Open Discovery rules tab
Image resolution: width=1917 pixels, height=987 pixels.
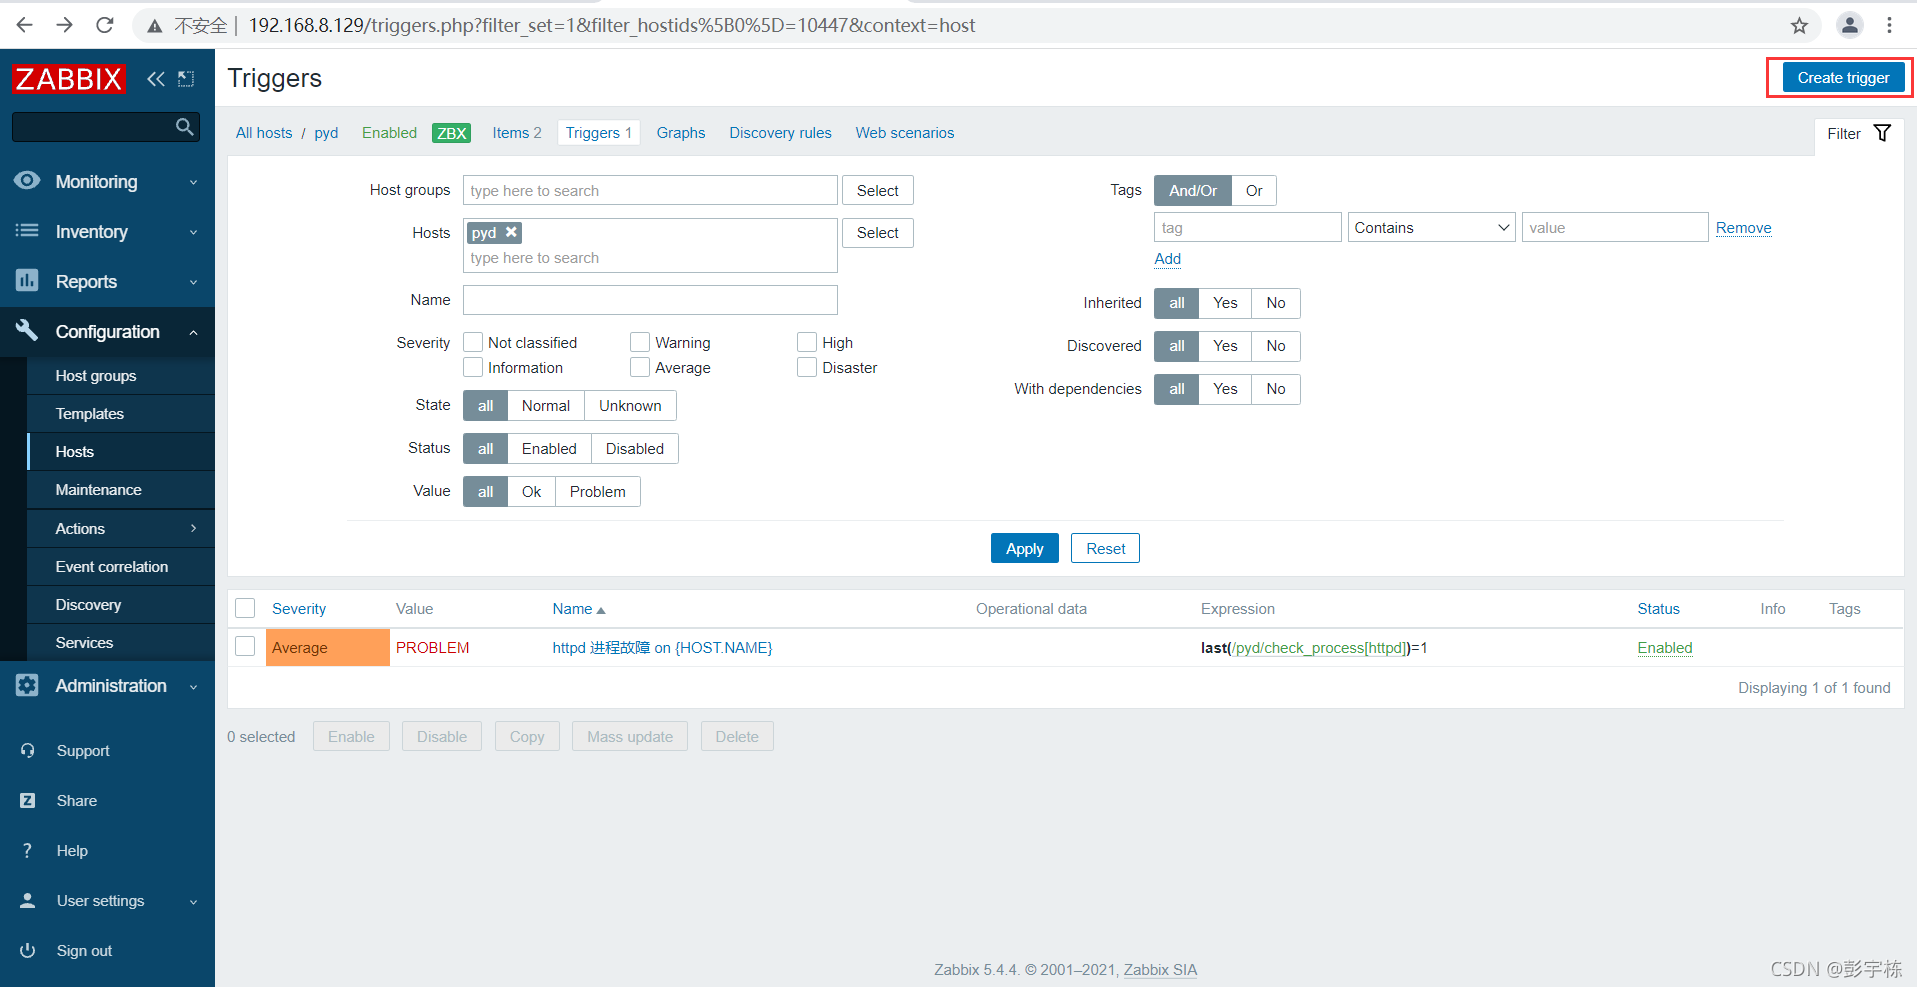tap(780, 133)
